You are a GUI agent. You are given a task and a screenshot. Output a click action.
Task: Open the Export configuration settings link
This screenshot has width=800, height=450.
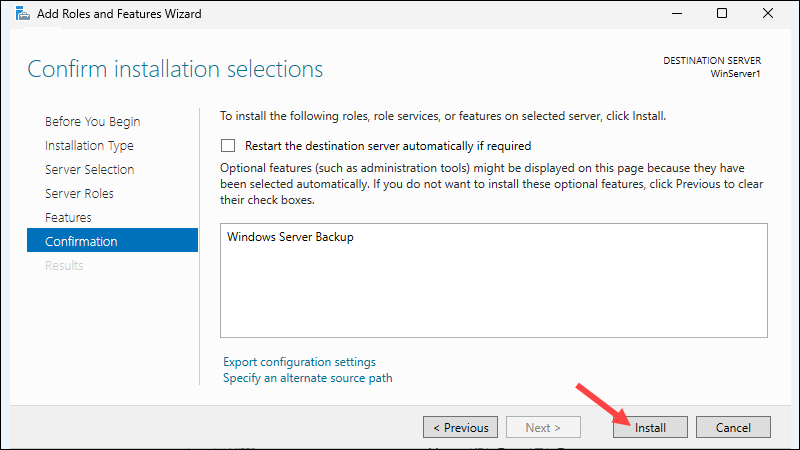(x=299, y=362)
